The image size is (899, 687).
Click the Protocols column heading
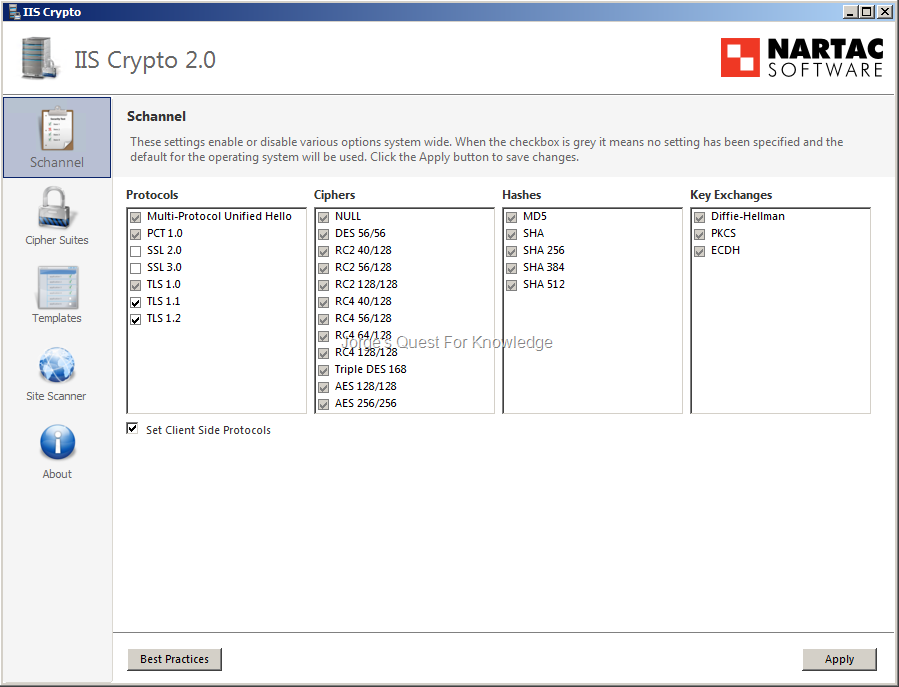[152, 195]
